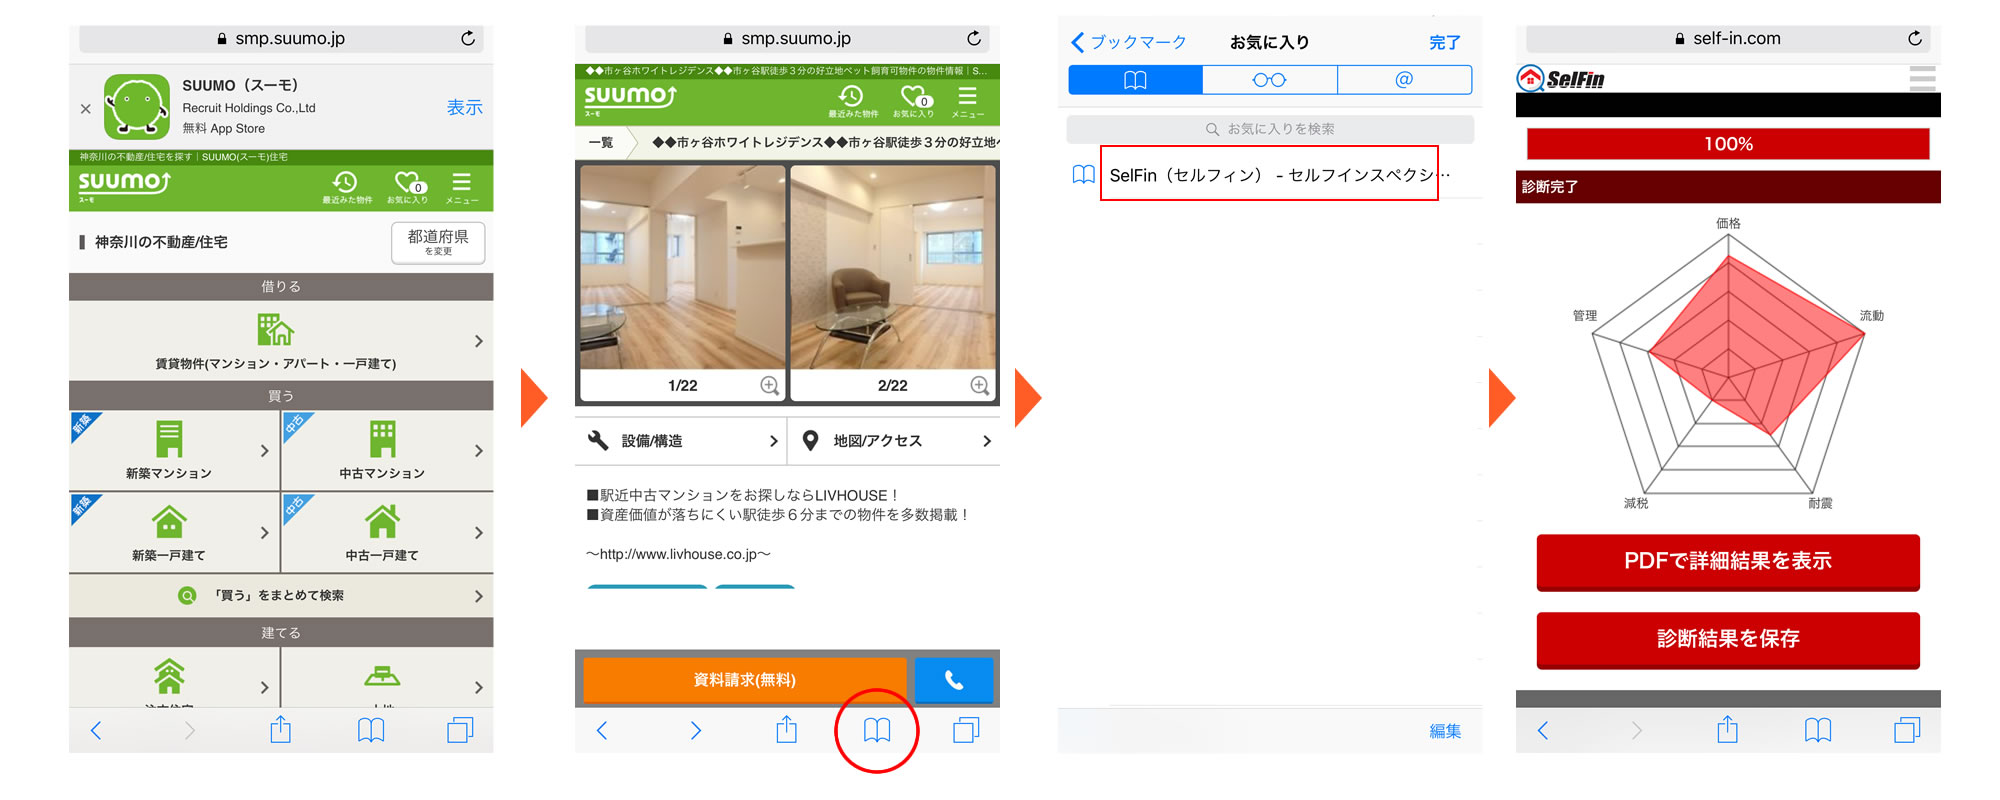Tap zoom icon beside 2/22 photo
This screenshot has height=800, width=2000.
[980, 385]
